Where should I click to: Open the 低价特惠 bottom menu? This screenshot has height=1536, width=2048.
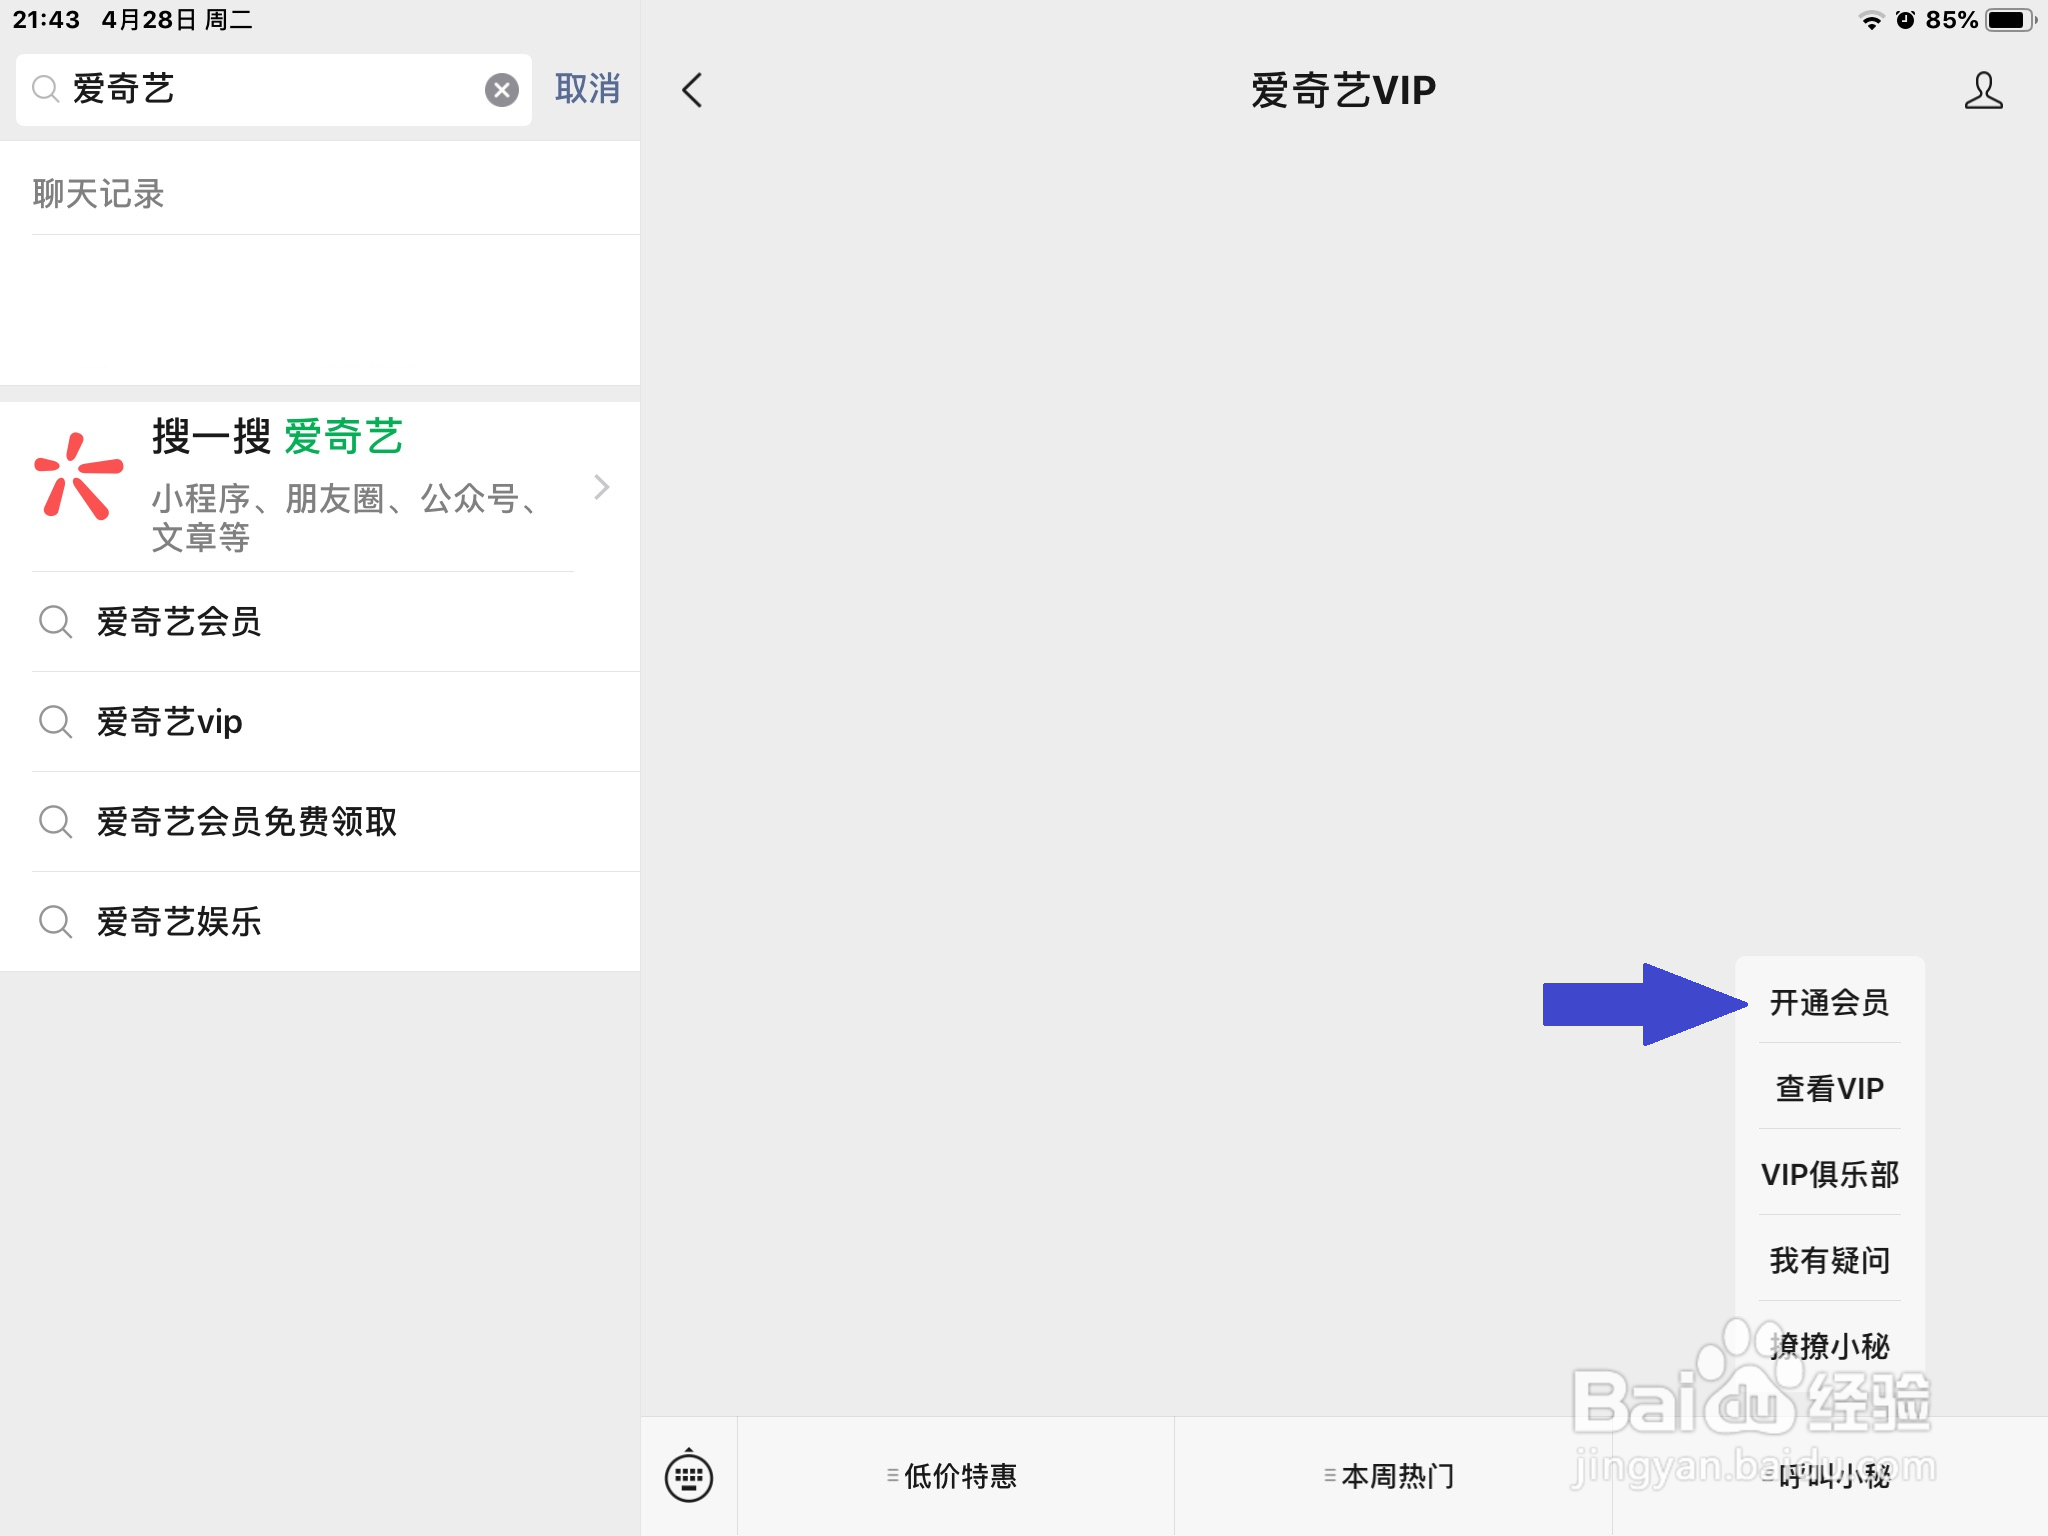point(954,1476)
